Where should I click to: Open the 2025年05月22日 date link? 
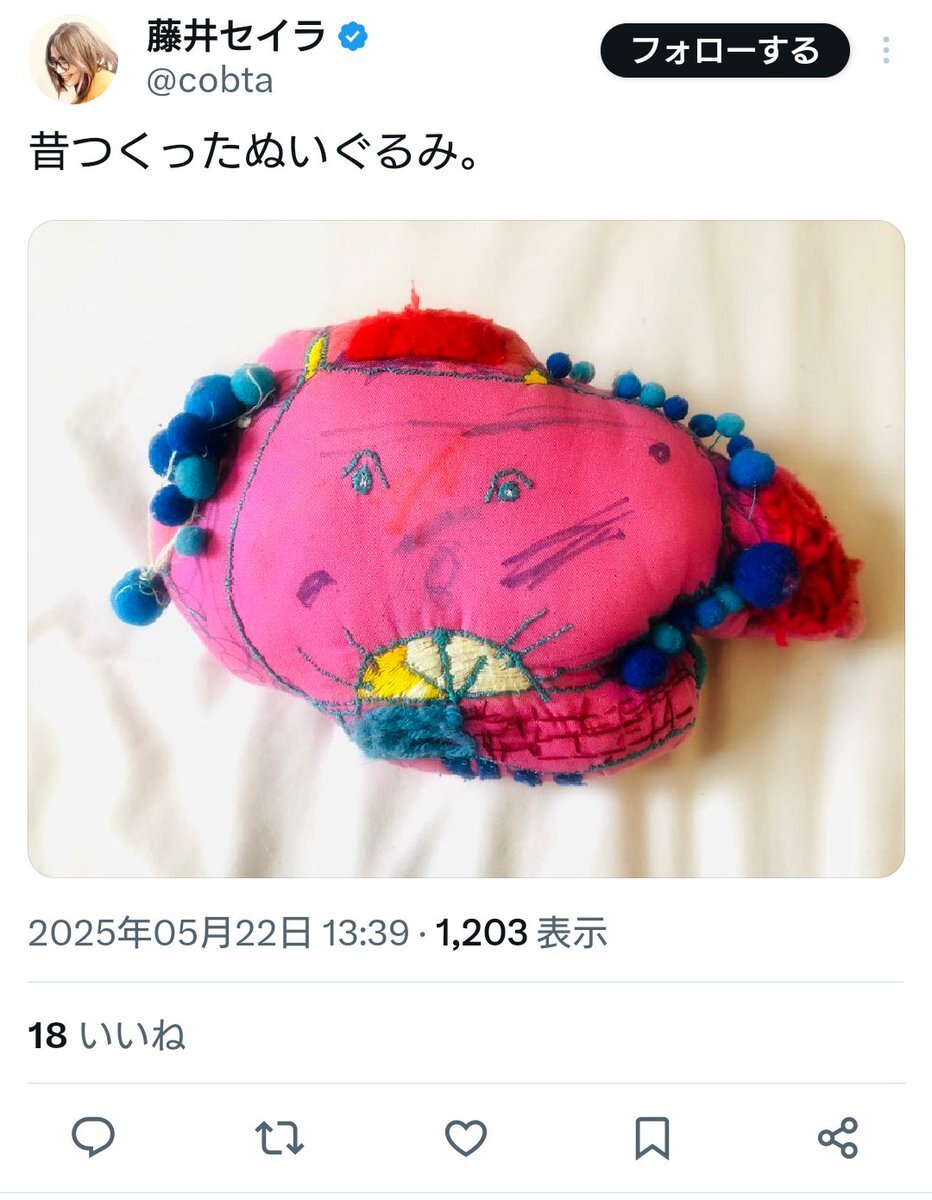[x=170, y=933]
